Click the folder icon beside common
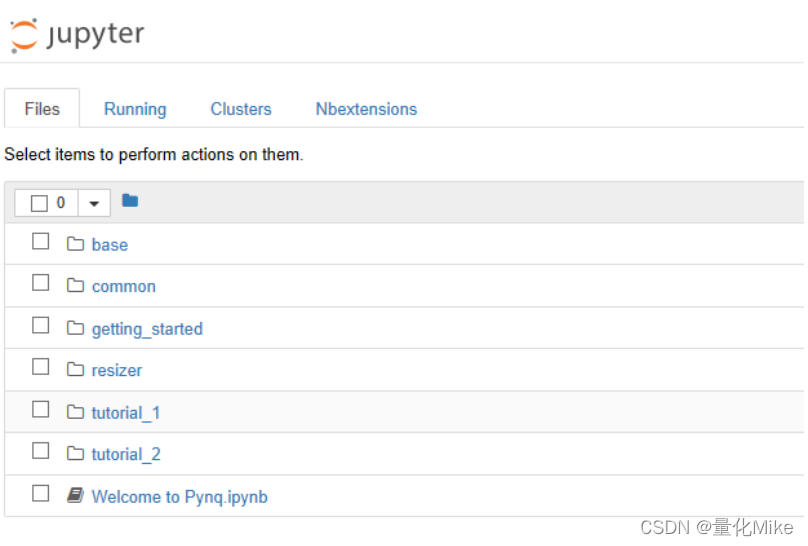The width and height of the screenshot is (808, 546). (x=75, y=286)
